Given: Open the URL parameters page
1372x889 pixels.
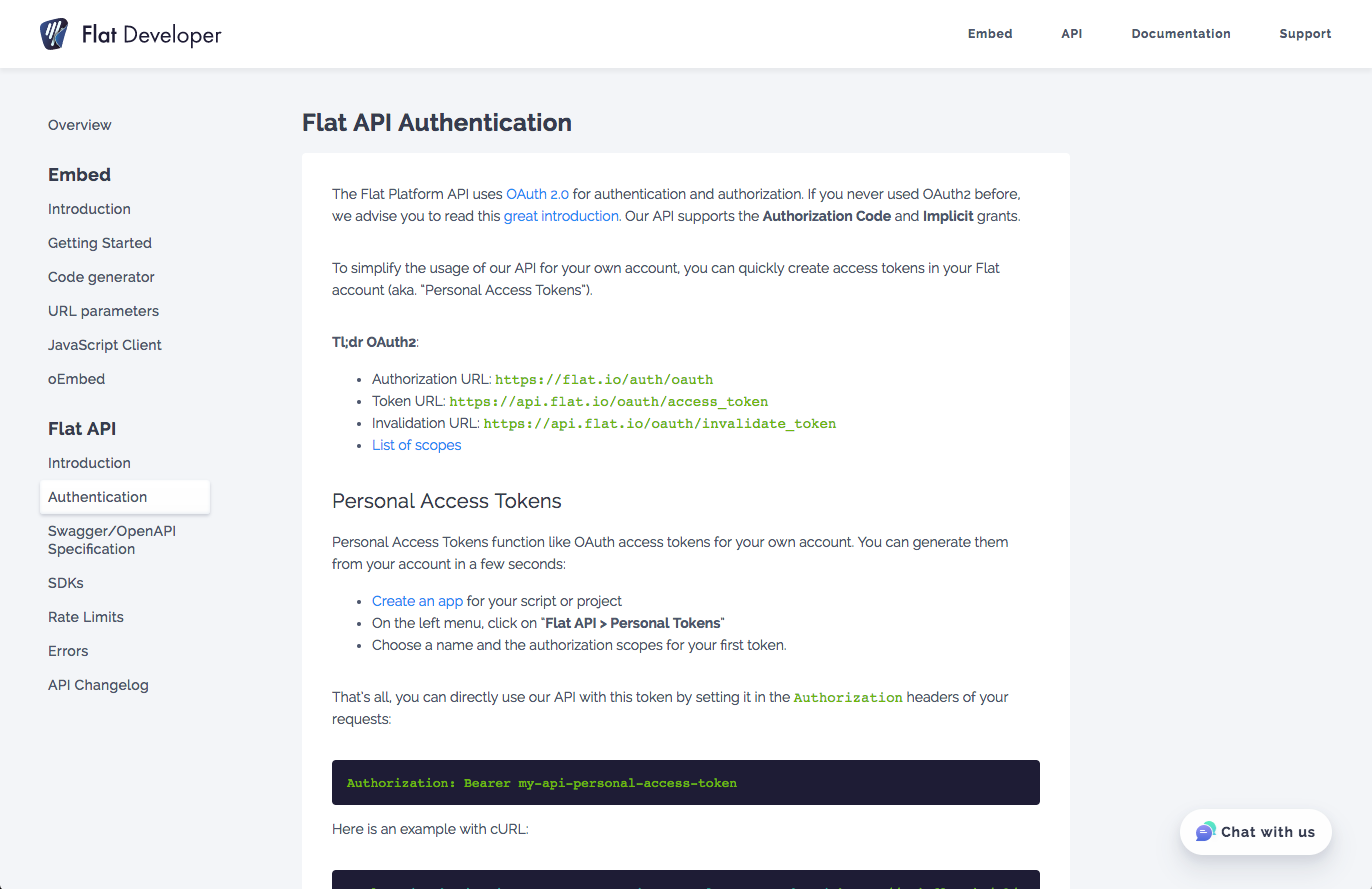Looking at the screenshot, I should point(103,311).
